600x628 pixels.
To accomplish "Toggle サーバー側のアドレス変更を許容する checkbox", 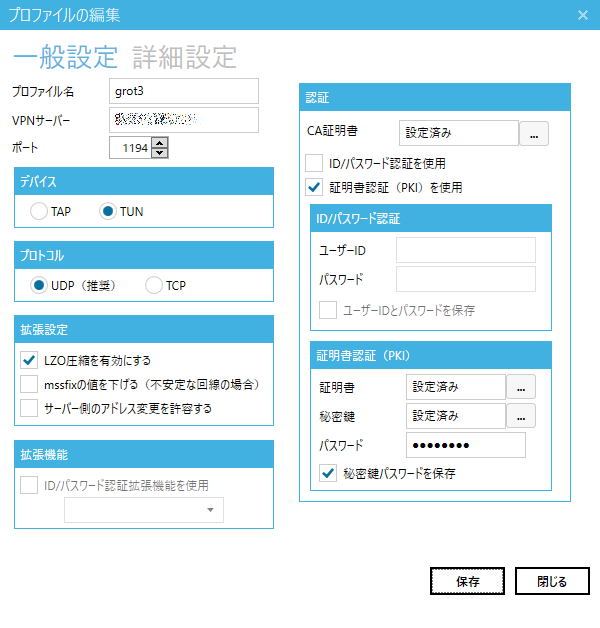I will coord(29,408).
